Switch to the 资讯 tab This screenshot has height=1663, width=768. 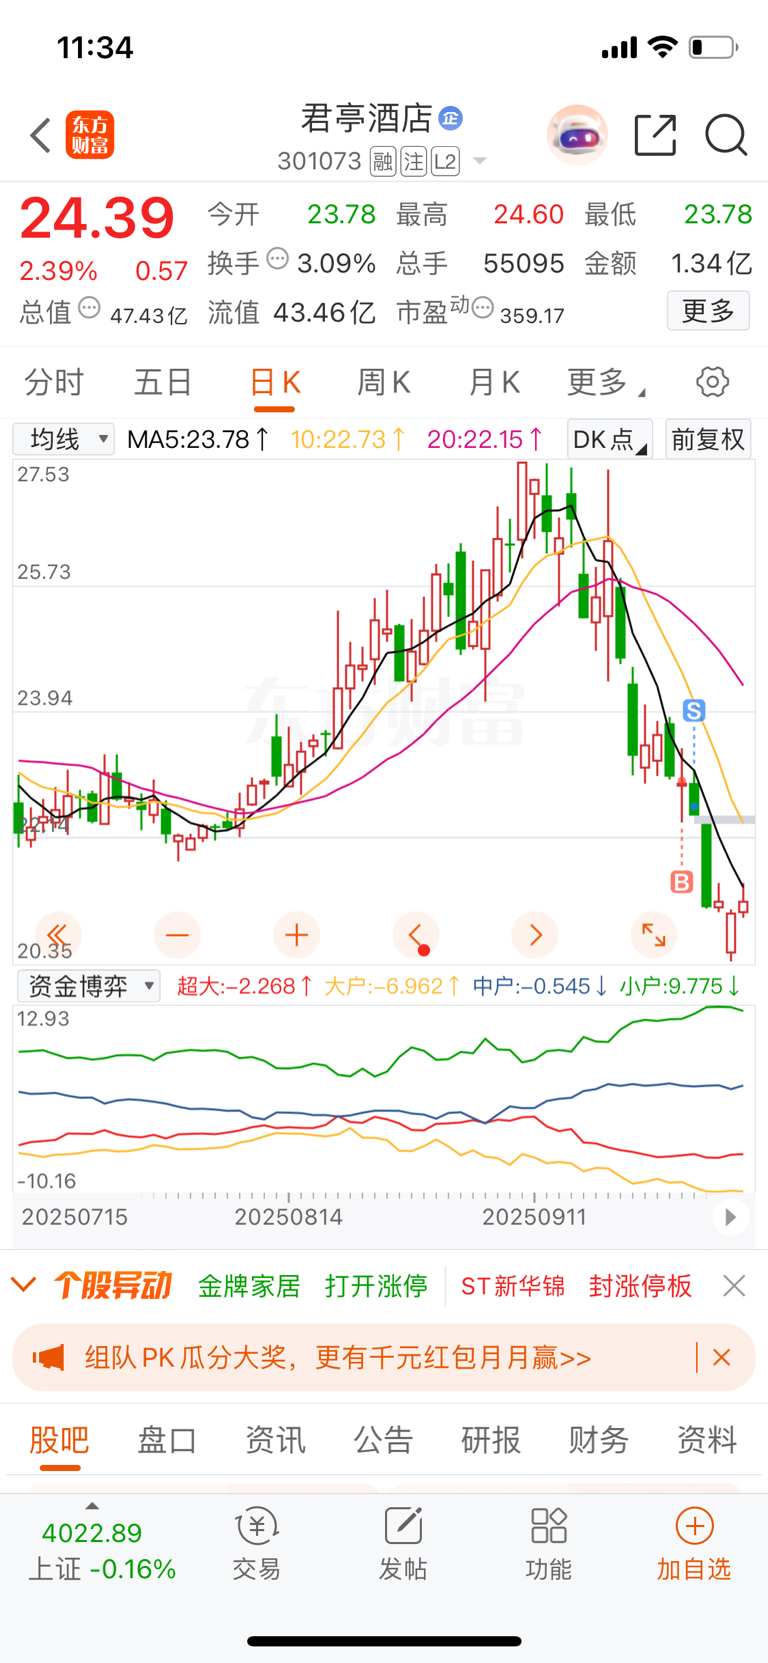[275, 1440]
